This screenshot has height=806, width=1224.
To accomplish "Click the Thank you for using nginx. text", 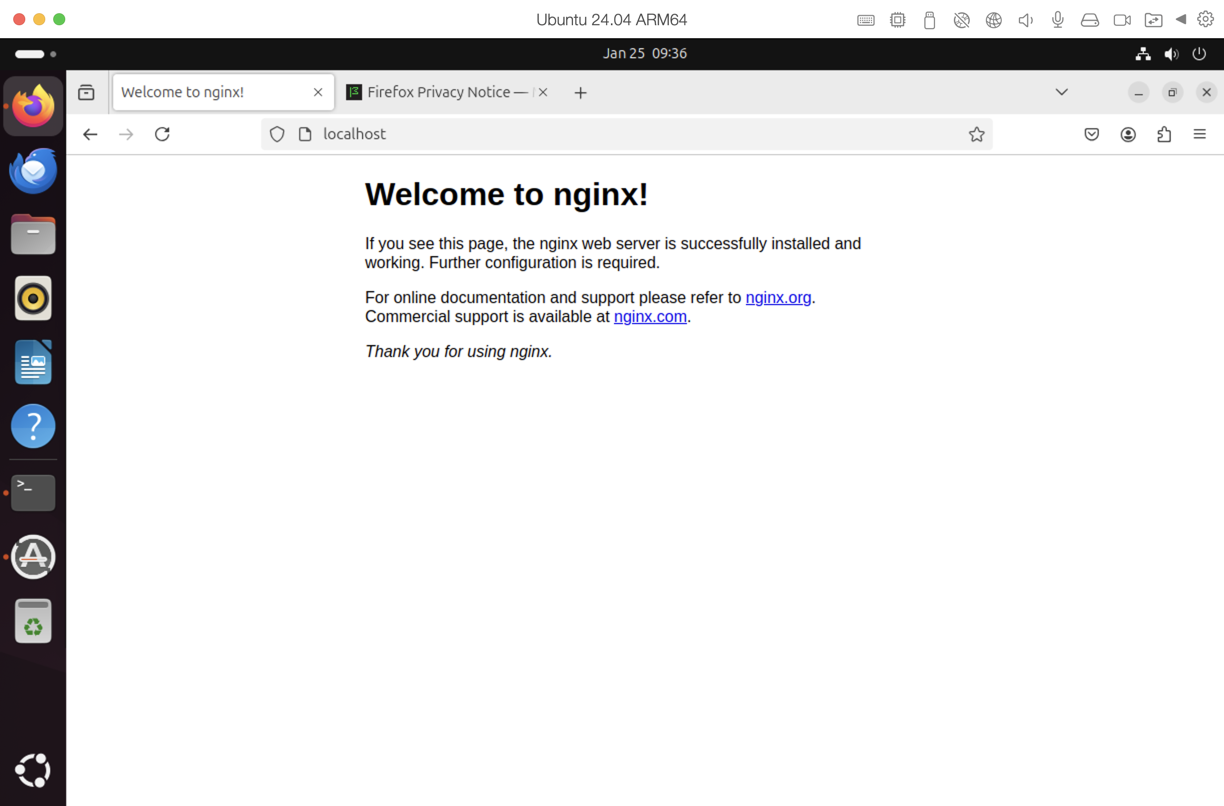I will click(459, 352).
